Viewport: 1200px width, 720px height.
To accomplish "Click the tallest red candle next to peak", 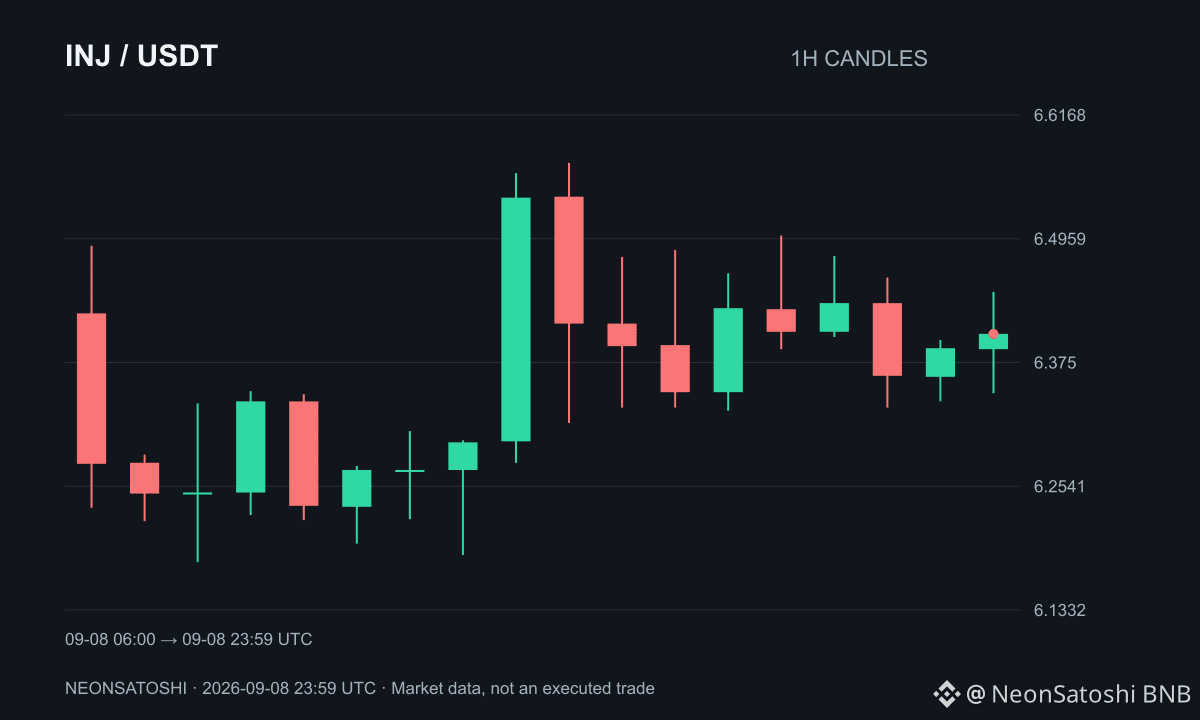I will click(x=569, y=260).
